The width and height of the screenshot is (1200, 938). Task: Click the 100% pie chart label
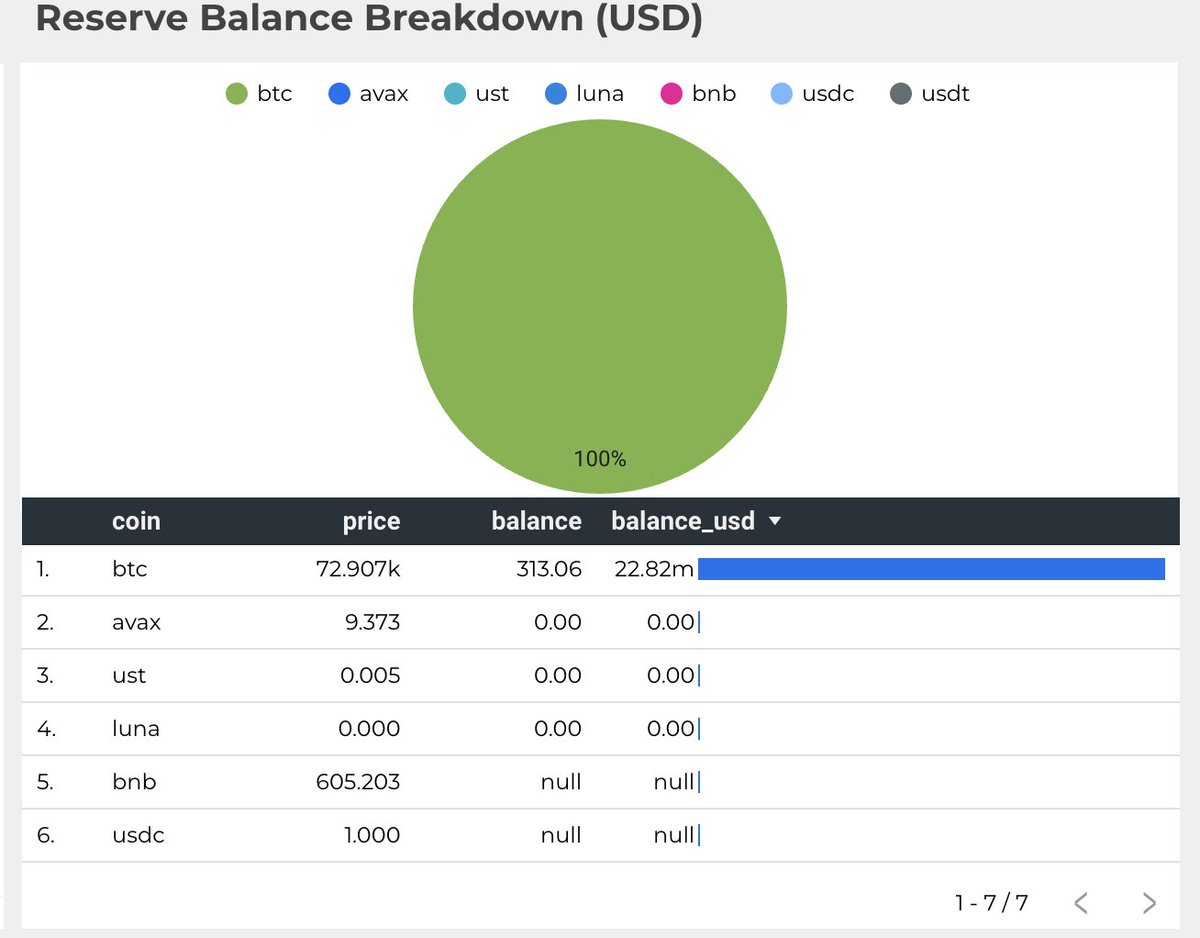coord(600,459)
